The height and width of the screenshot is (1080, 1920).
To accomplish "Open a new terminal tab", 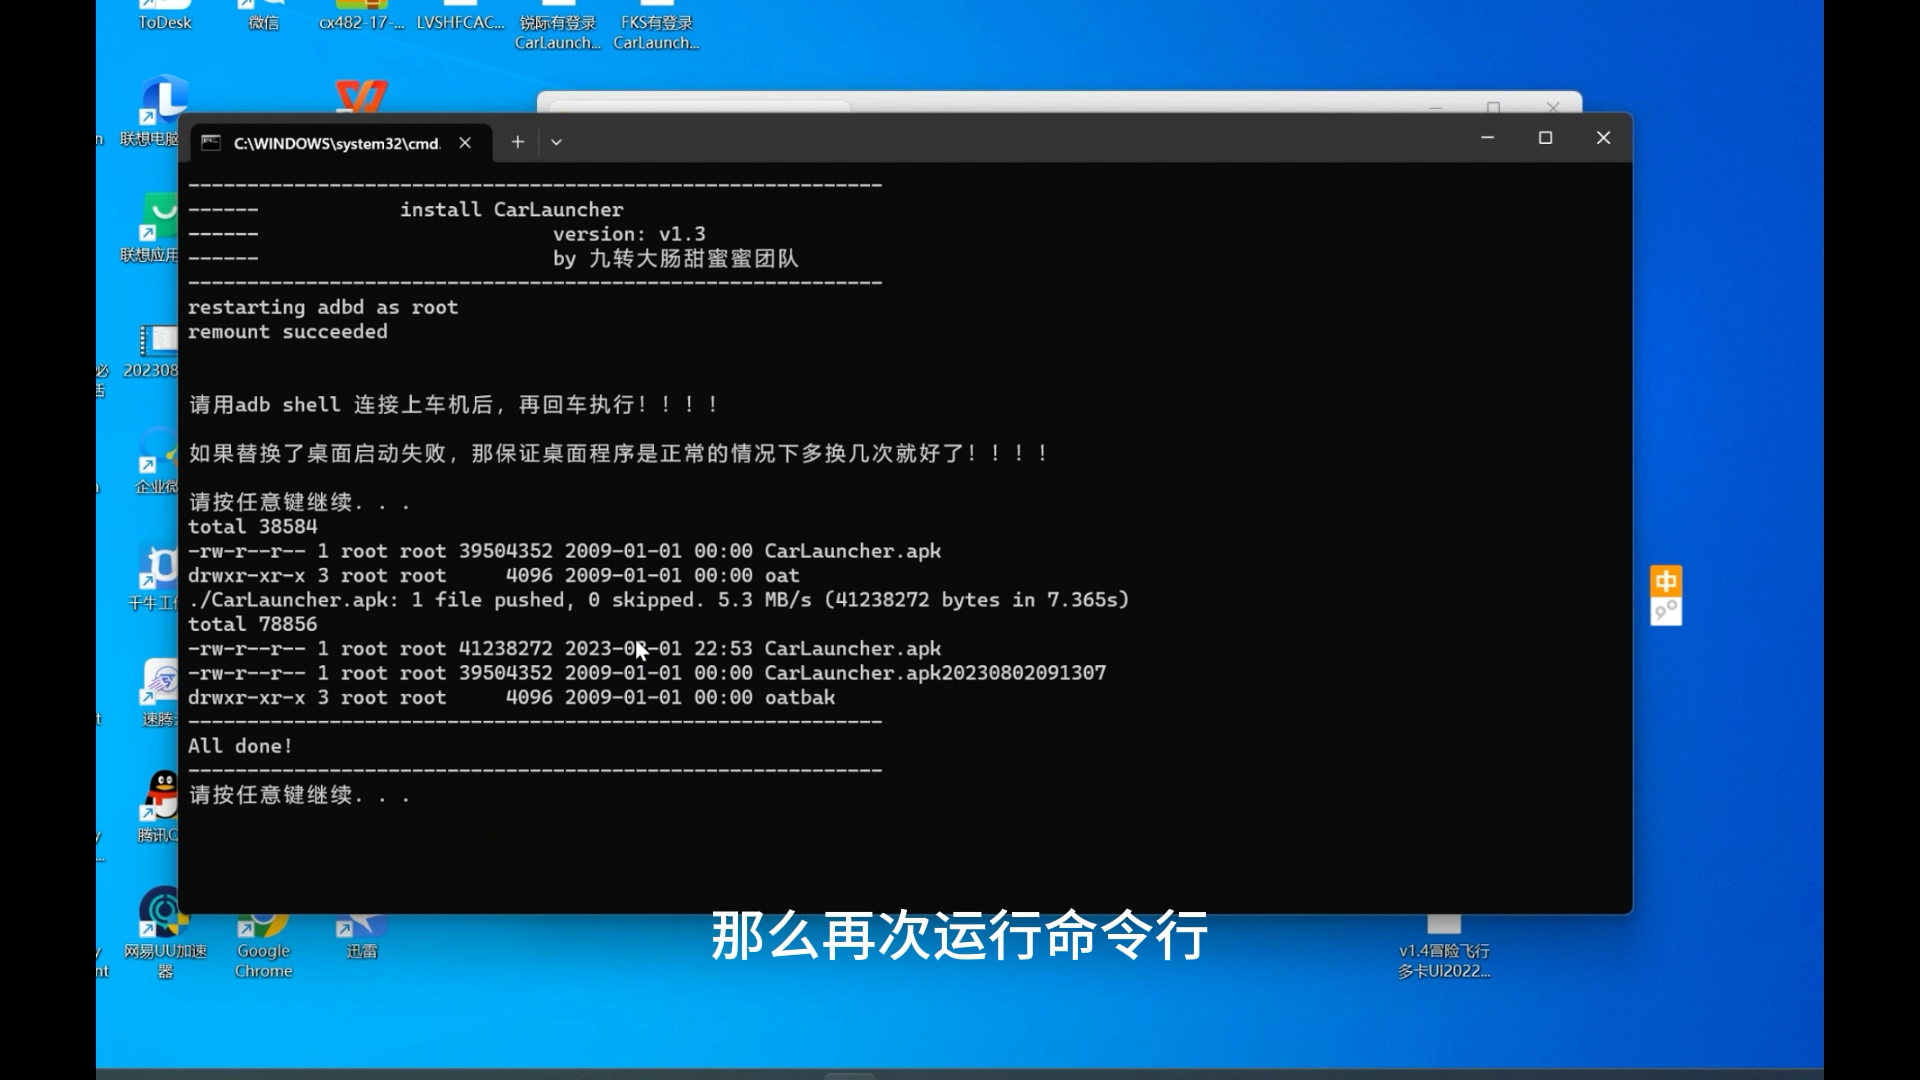I will [x=518, y=142].
